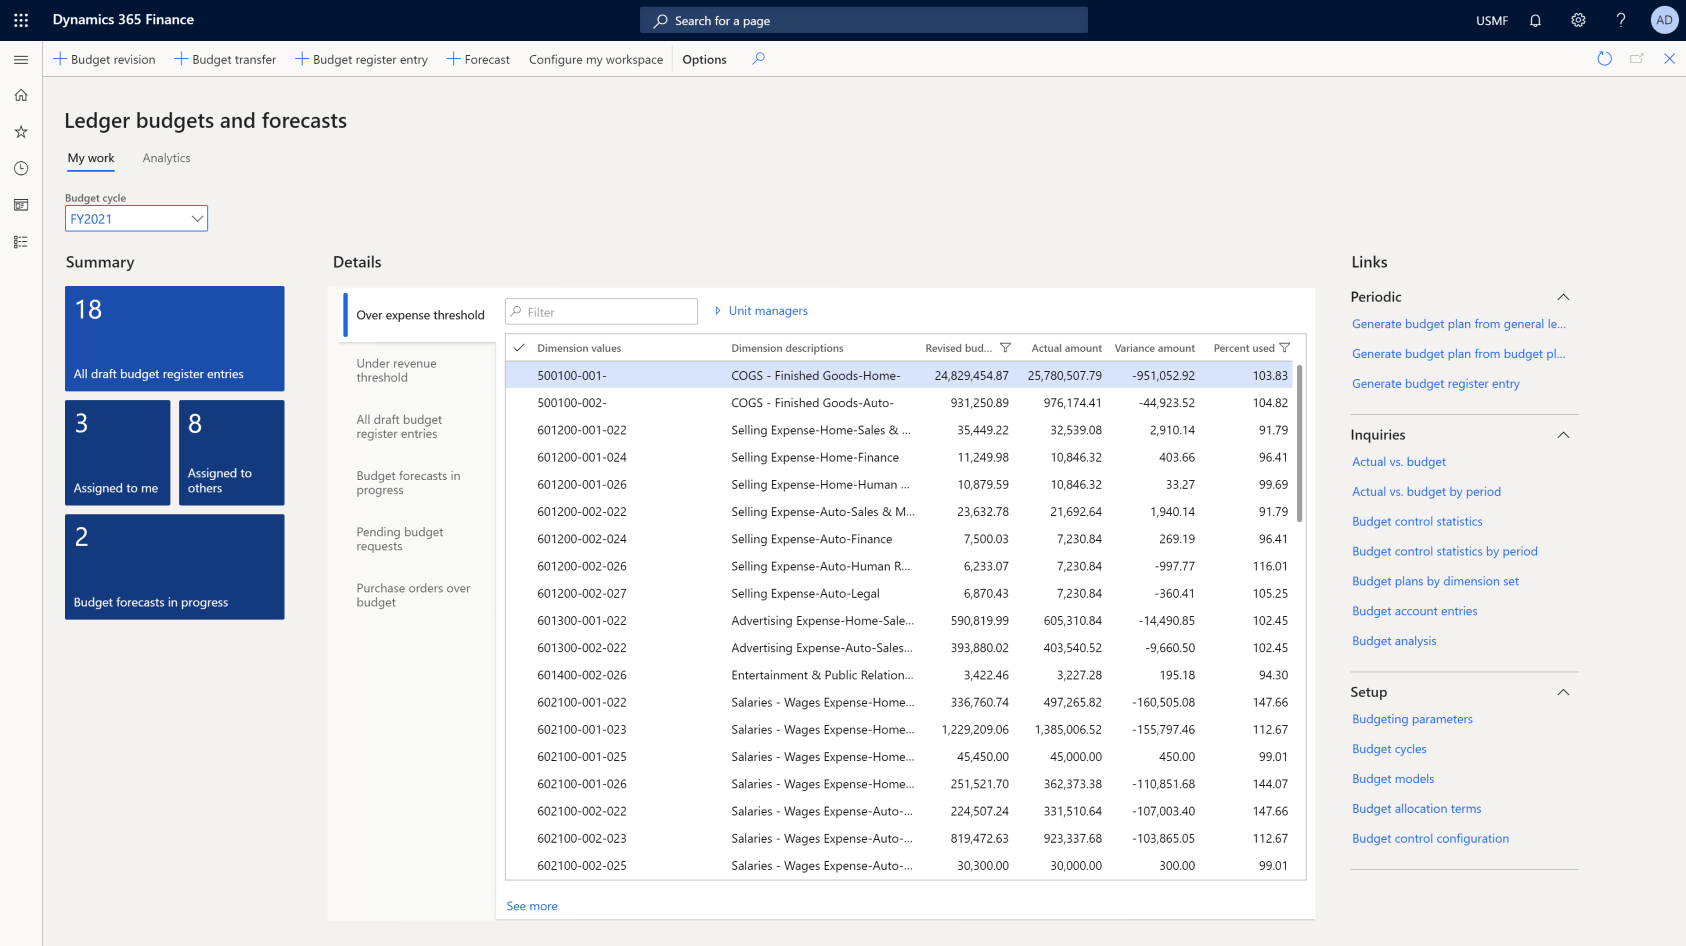
Task: Toggle the select-all checkmark in grid header
Action: pyautogui.click(x=519, y=348)
